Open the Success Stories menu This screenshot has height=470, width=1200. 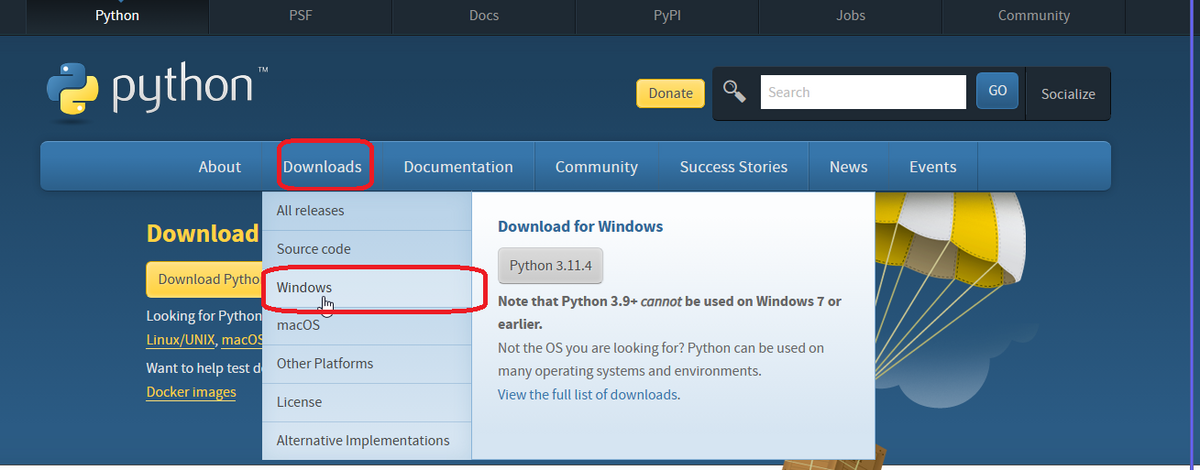coord(733,167)
